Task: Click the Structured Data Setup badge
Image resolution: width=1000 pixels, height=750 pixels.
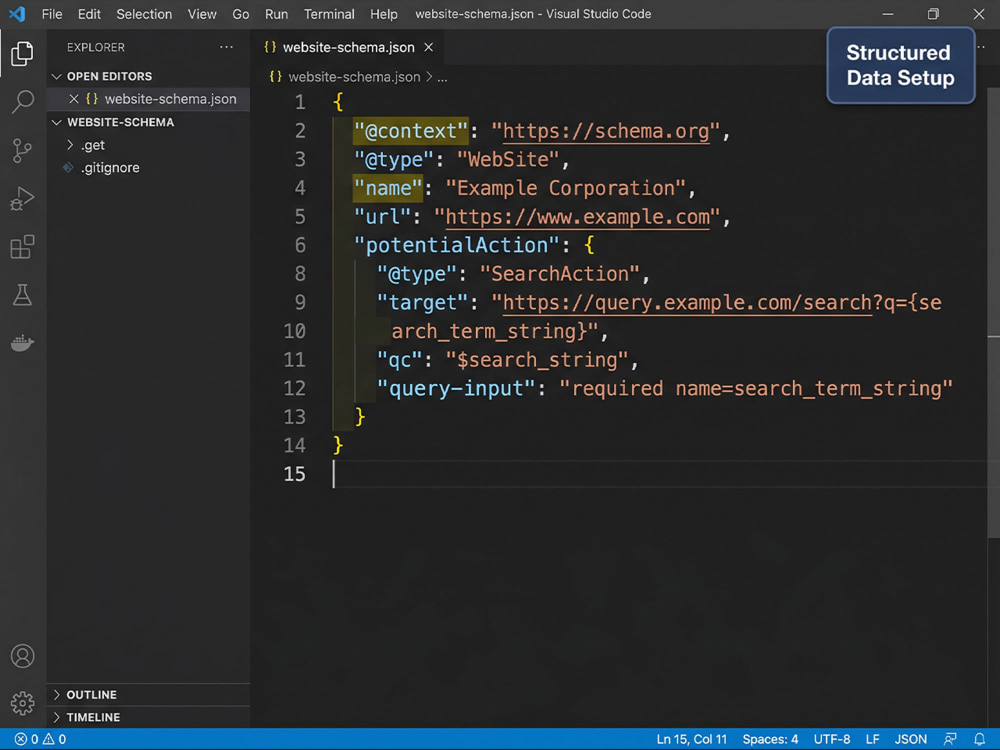Action: coord(901,65)
